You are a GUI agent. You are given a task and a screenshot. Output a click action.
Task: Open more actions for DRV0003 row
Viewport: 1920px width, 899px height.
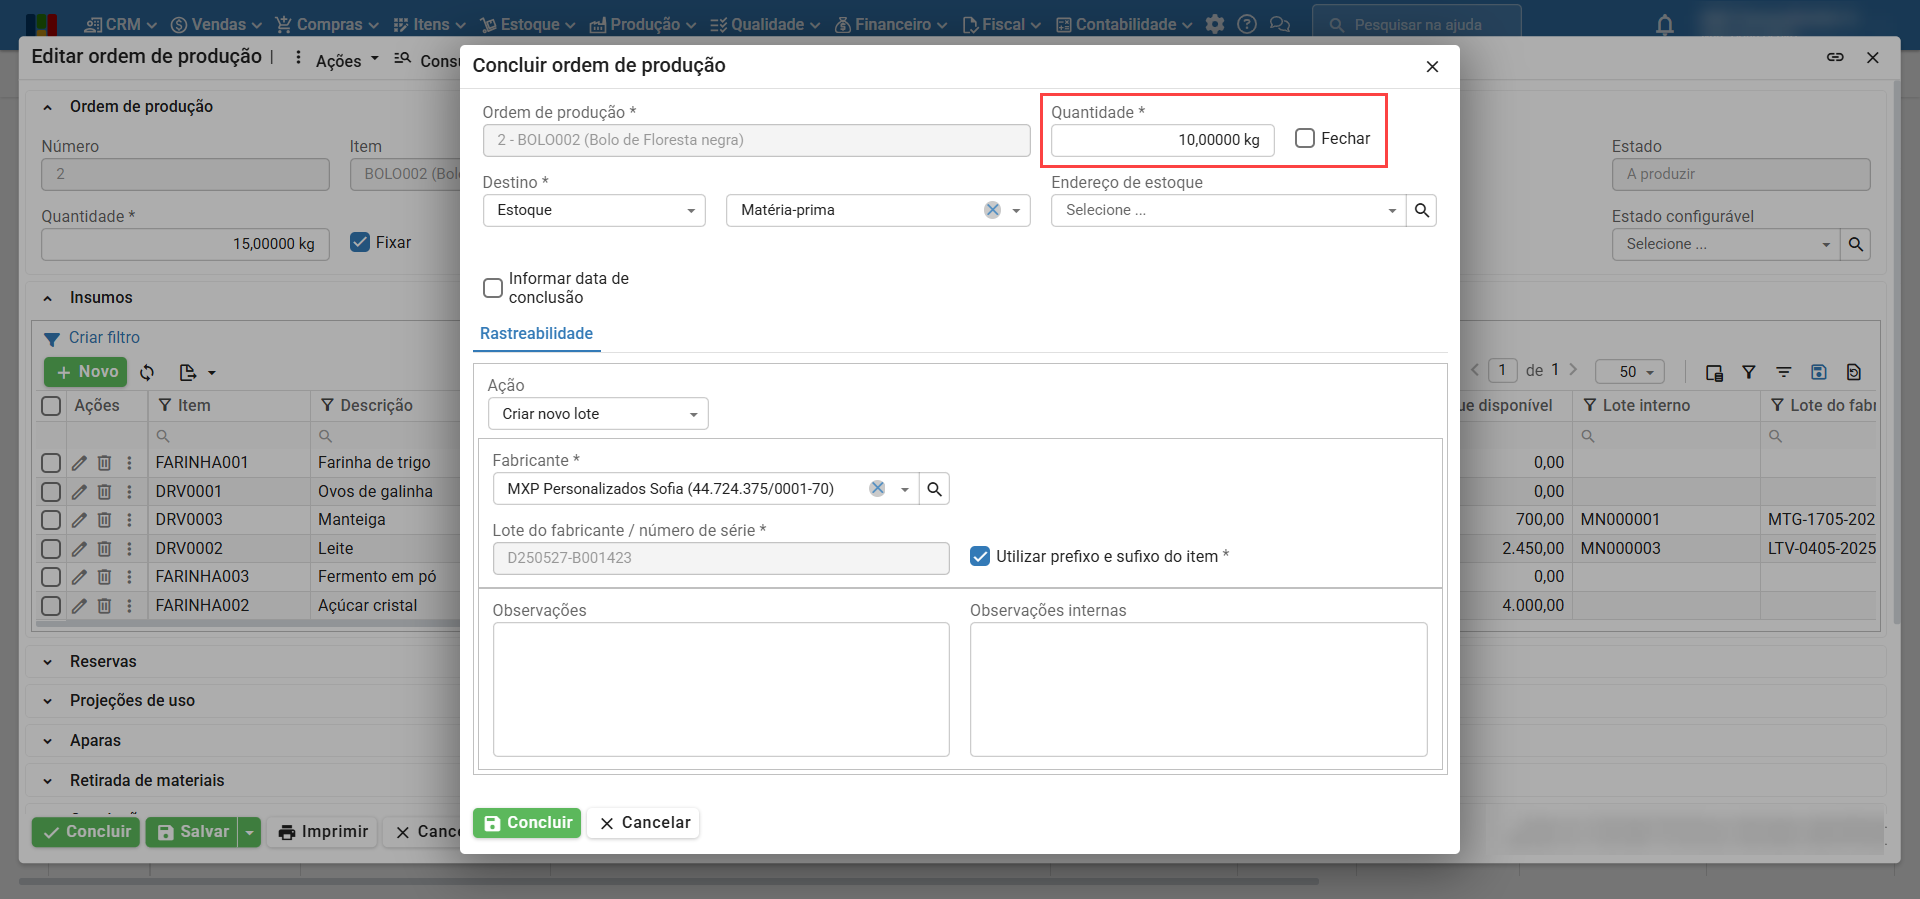point(129,520)
